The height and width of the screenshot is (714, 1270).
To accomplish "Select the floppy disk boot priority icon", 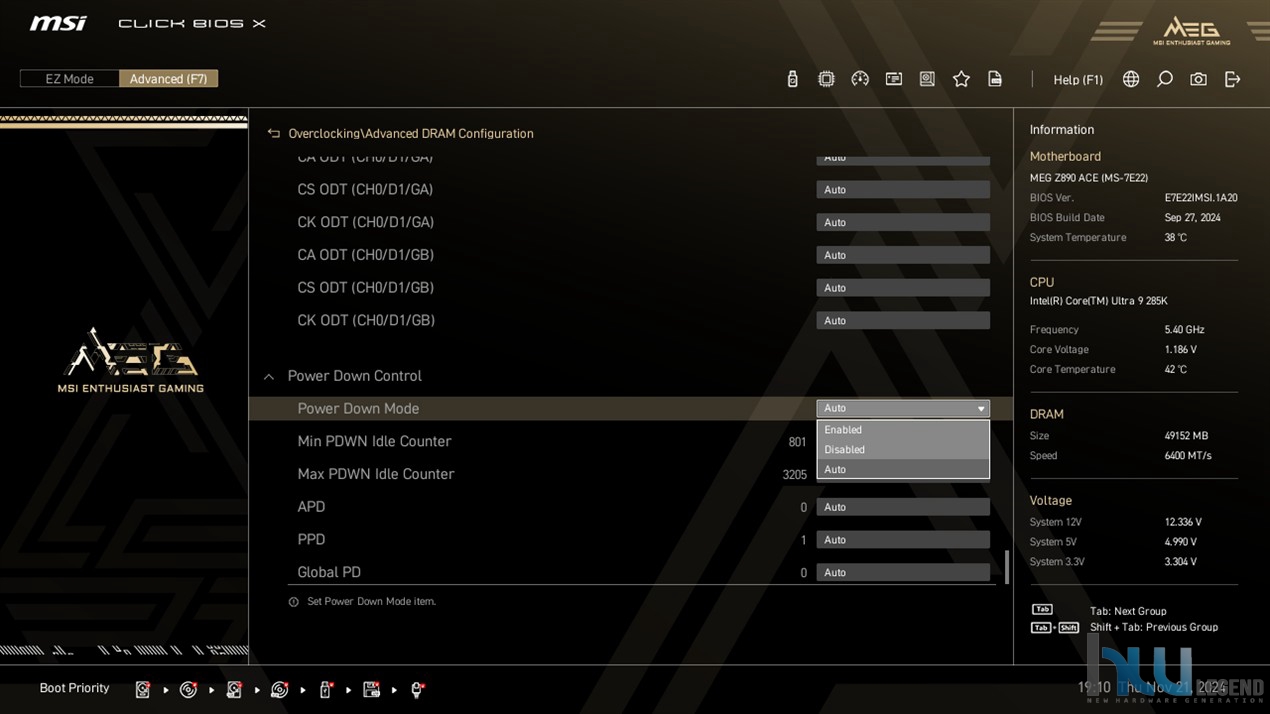I will click(x=371, y=689).
